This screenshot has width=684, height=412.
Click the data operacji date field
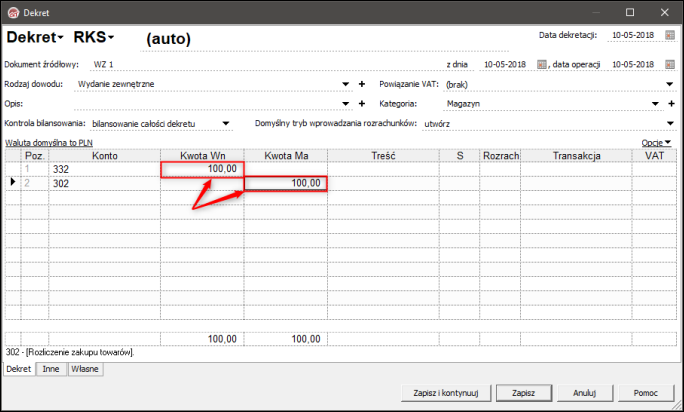(x=633, y=64)
